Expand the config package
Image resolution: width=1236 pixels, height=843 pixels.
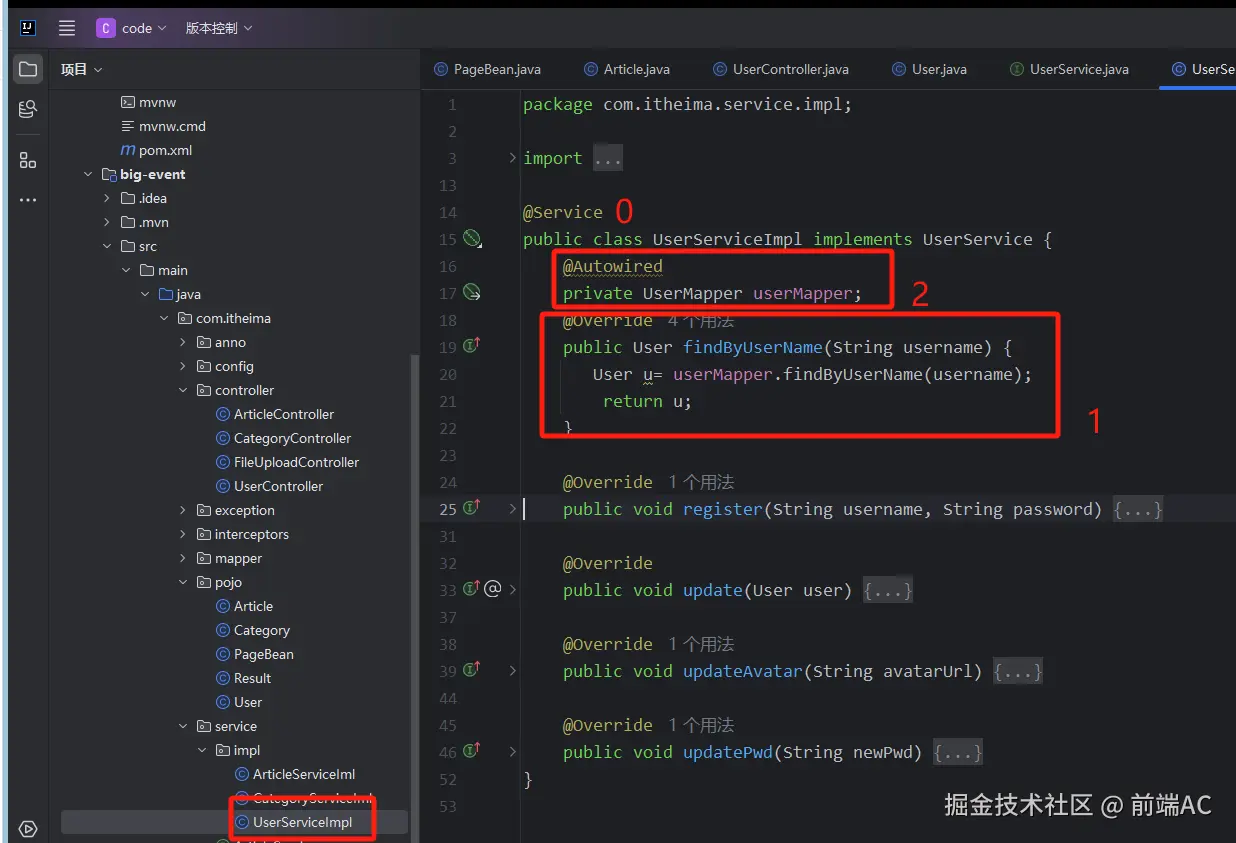point(183,366)
